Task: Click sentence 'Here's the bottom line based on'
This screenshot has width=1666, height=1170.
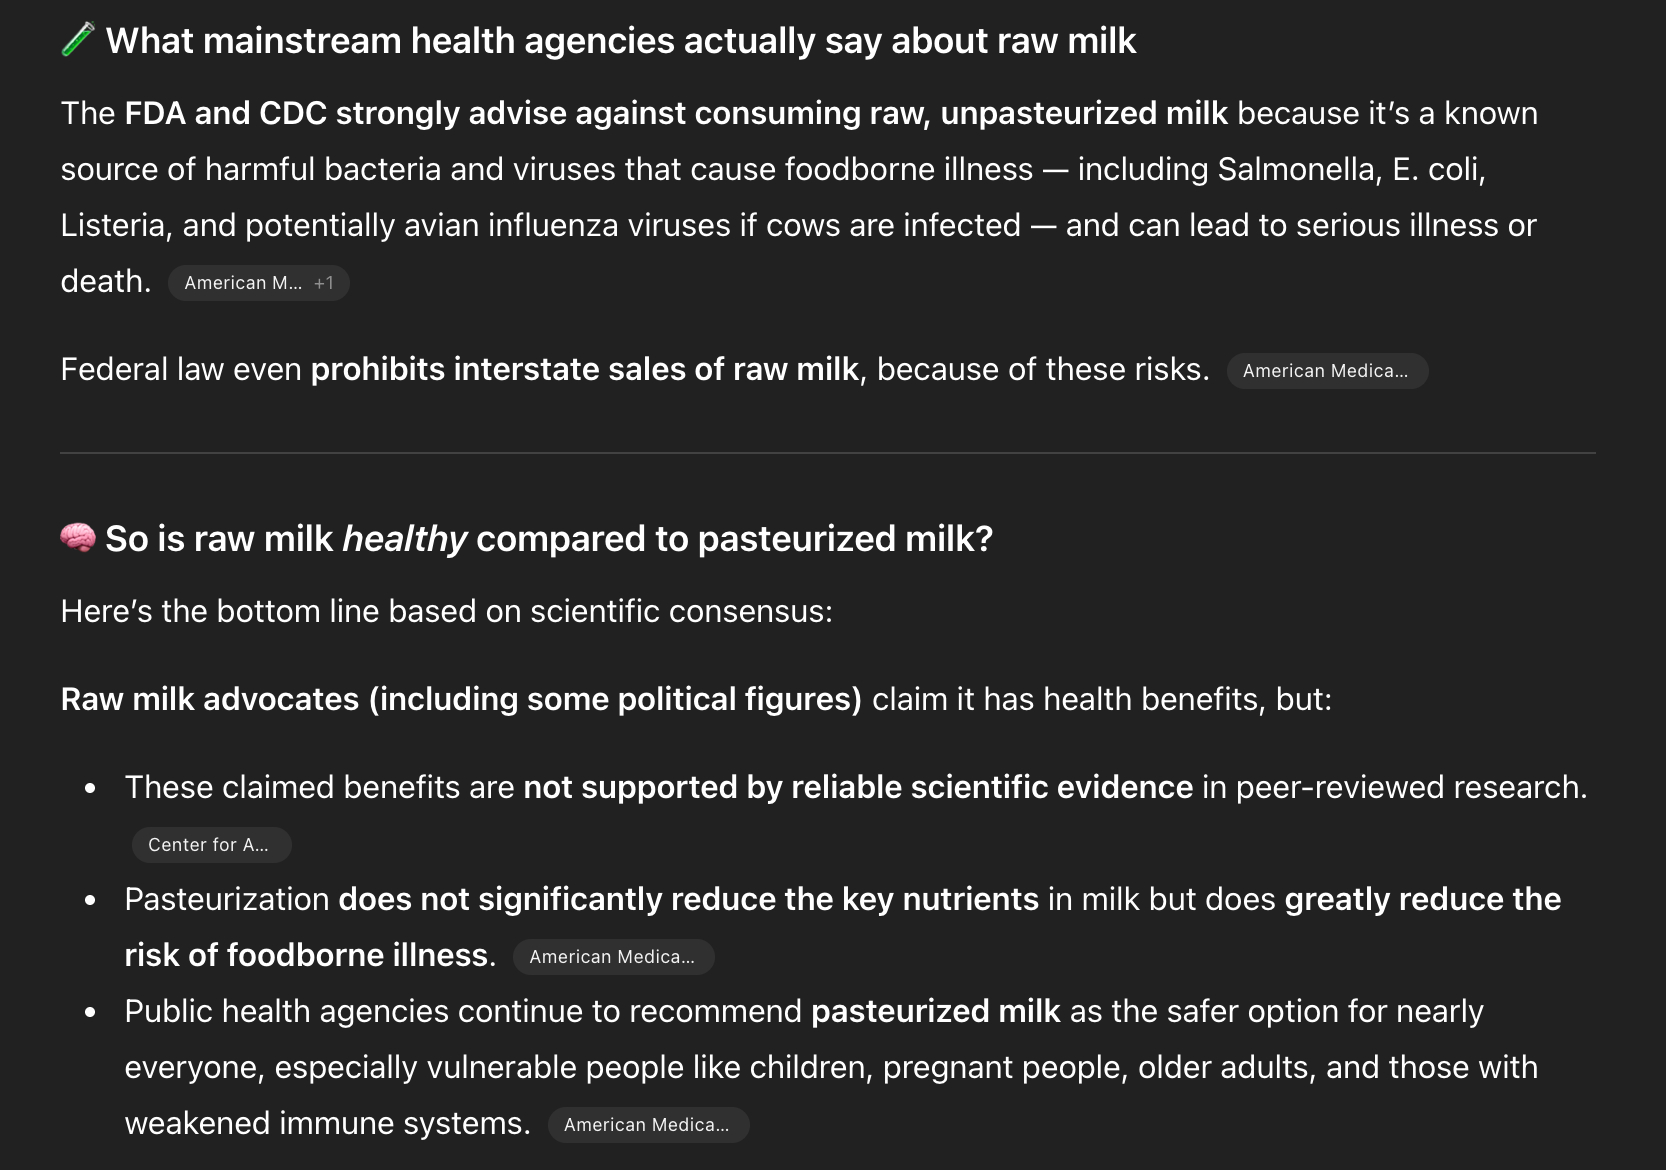Action: click(x=446, y=611)
